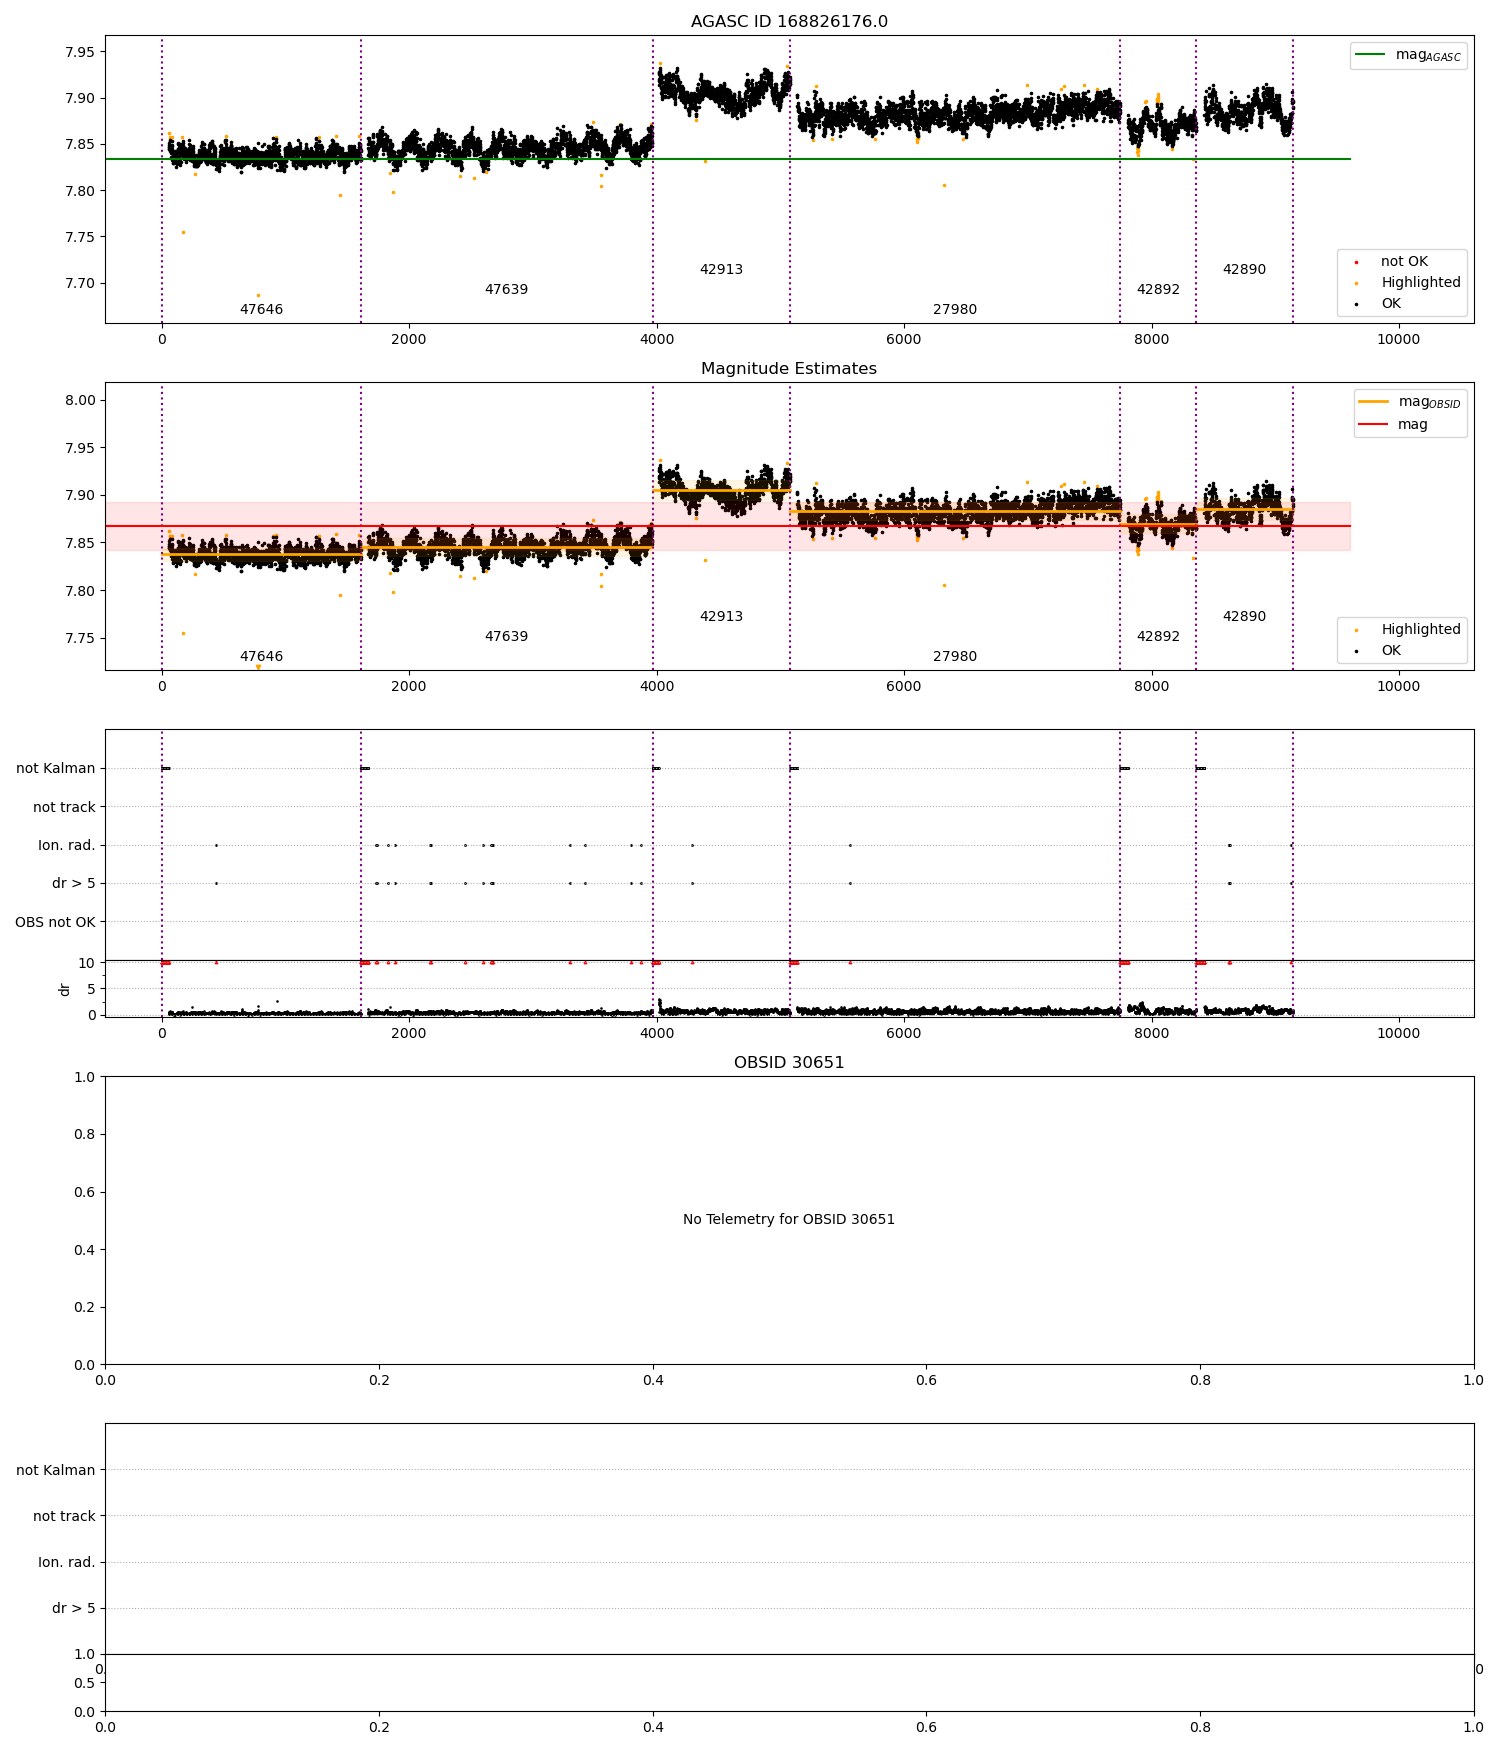1500x1750 pixels.
Task: Click 'OK' legend entry in Magnitude Estimates plot
Action: tap(1391, 651)
